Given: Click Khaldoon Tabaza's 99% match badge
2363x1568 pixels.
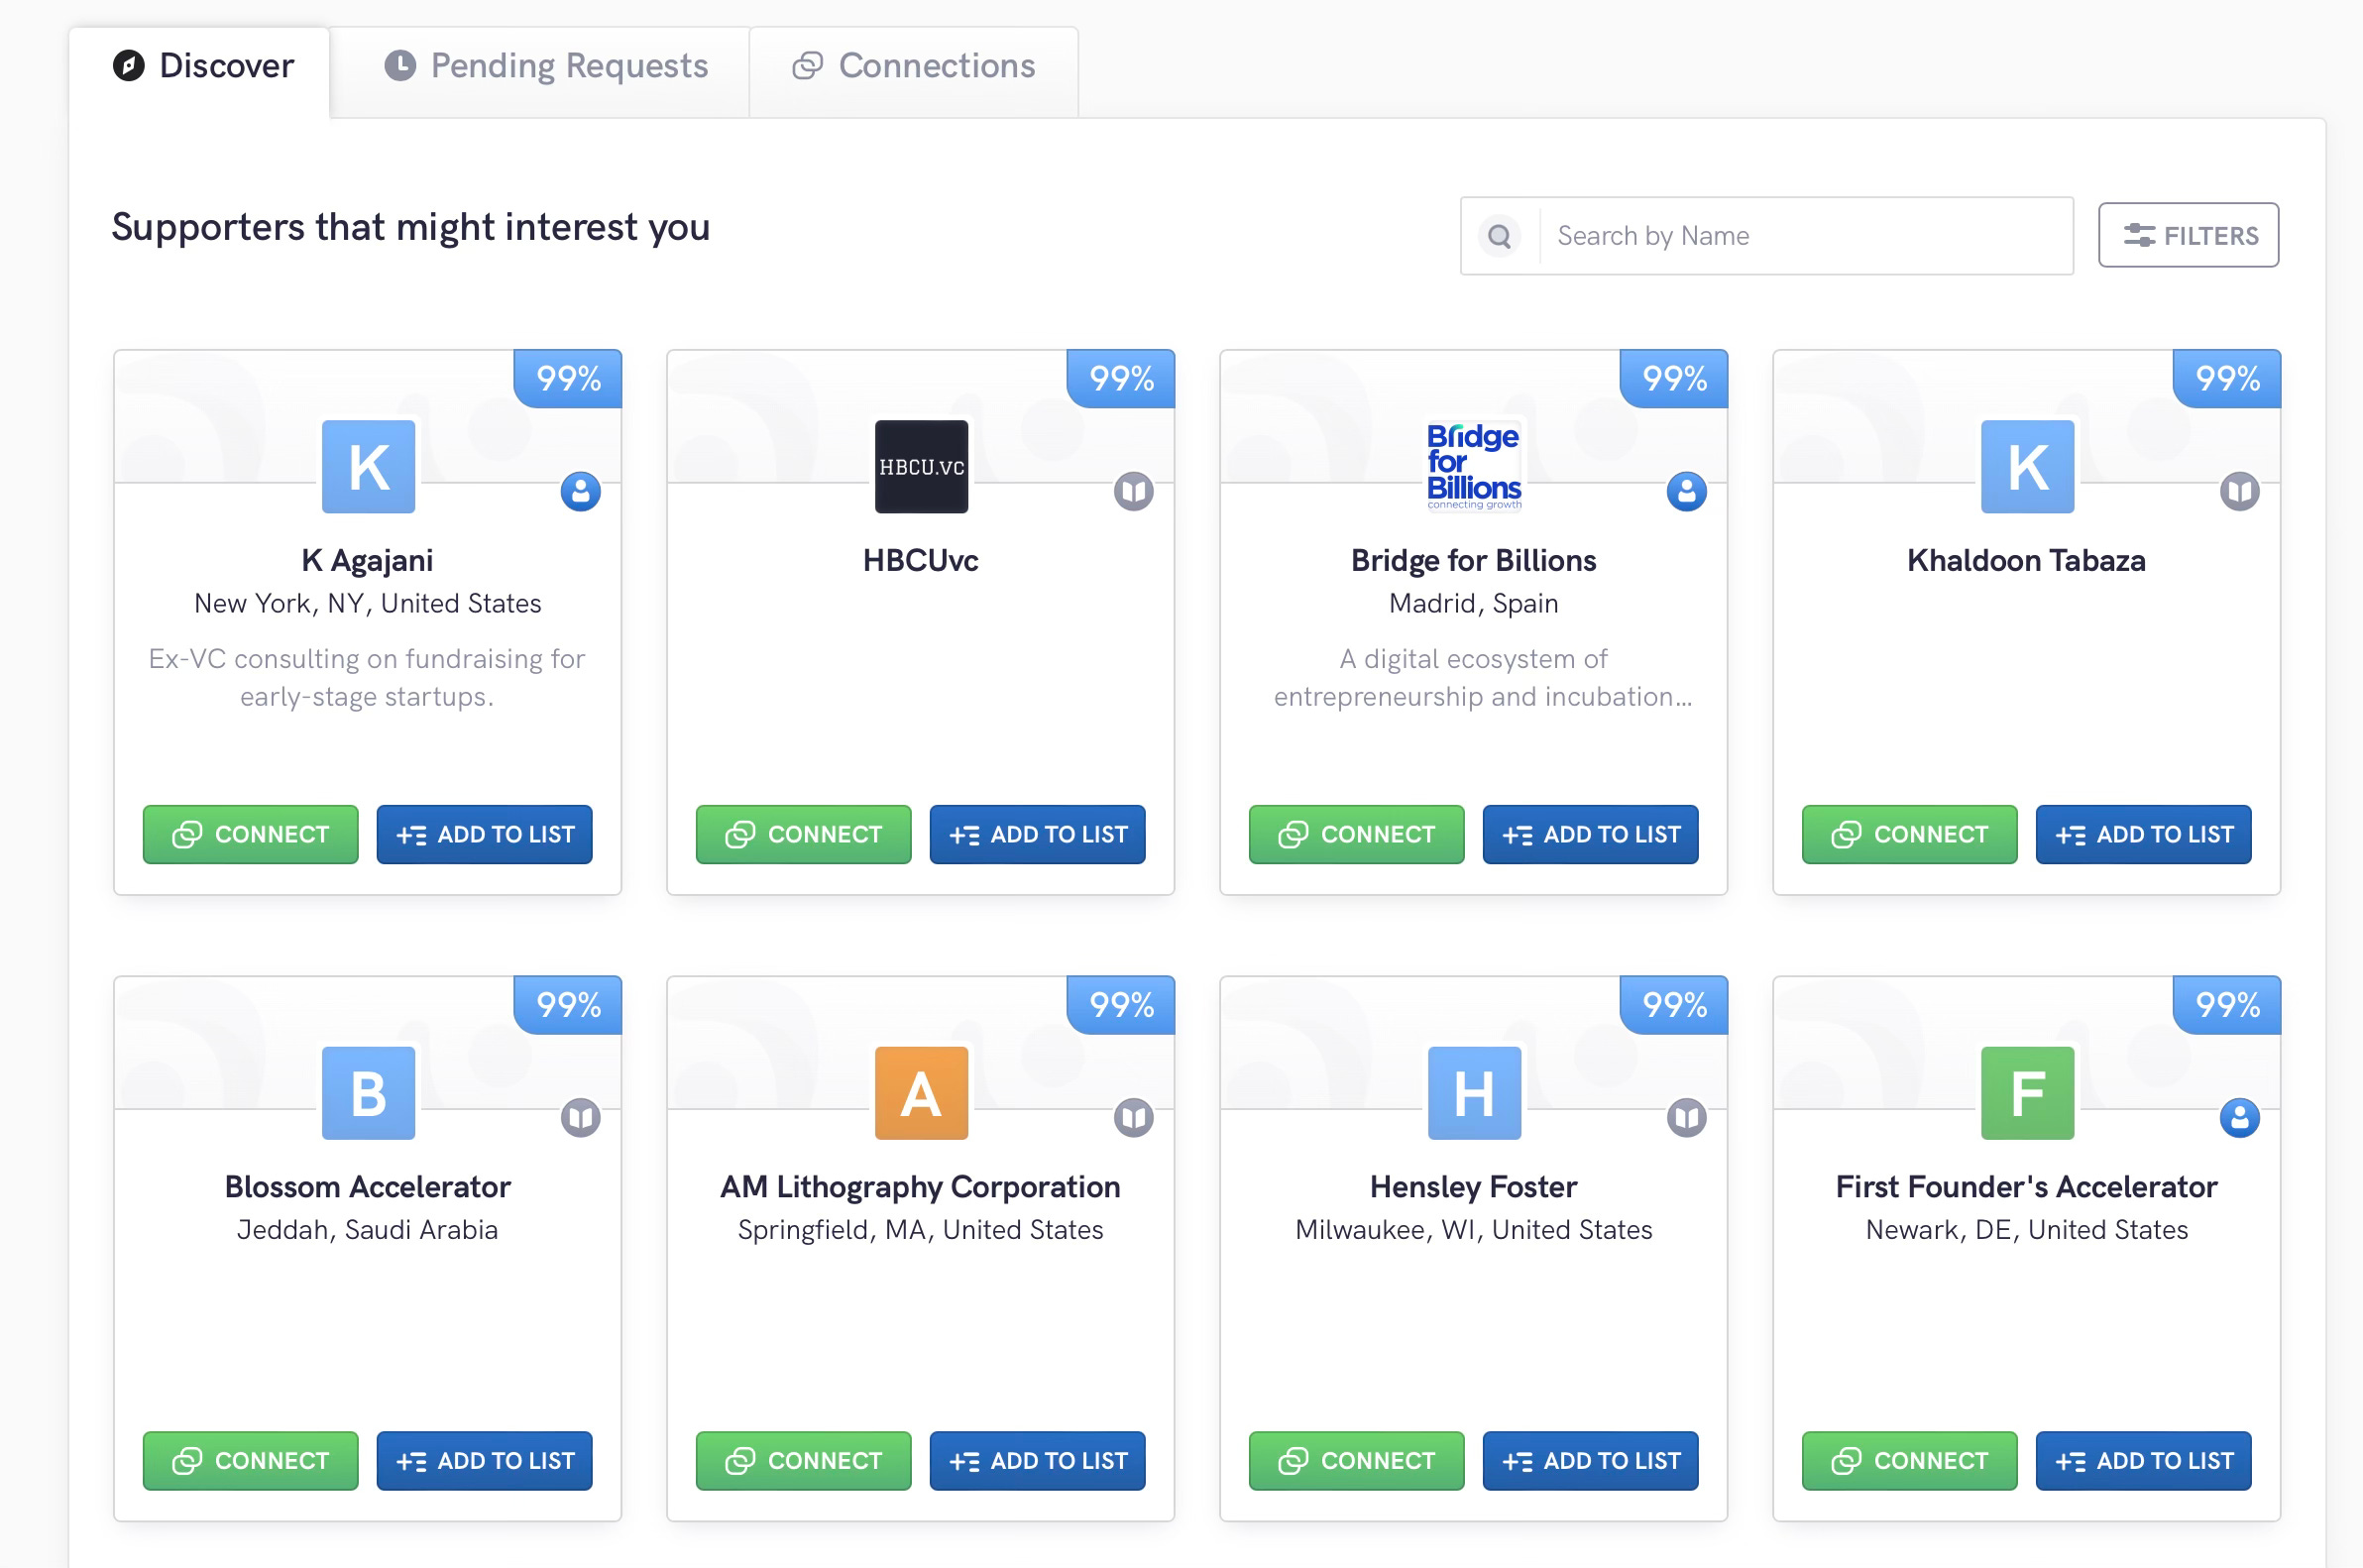Looking at the screenshot, I should (x=2226, y=378).
